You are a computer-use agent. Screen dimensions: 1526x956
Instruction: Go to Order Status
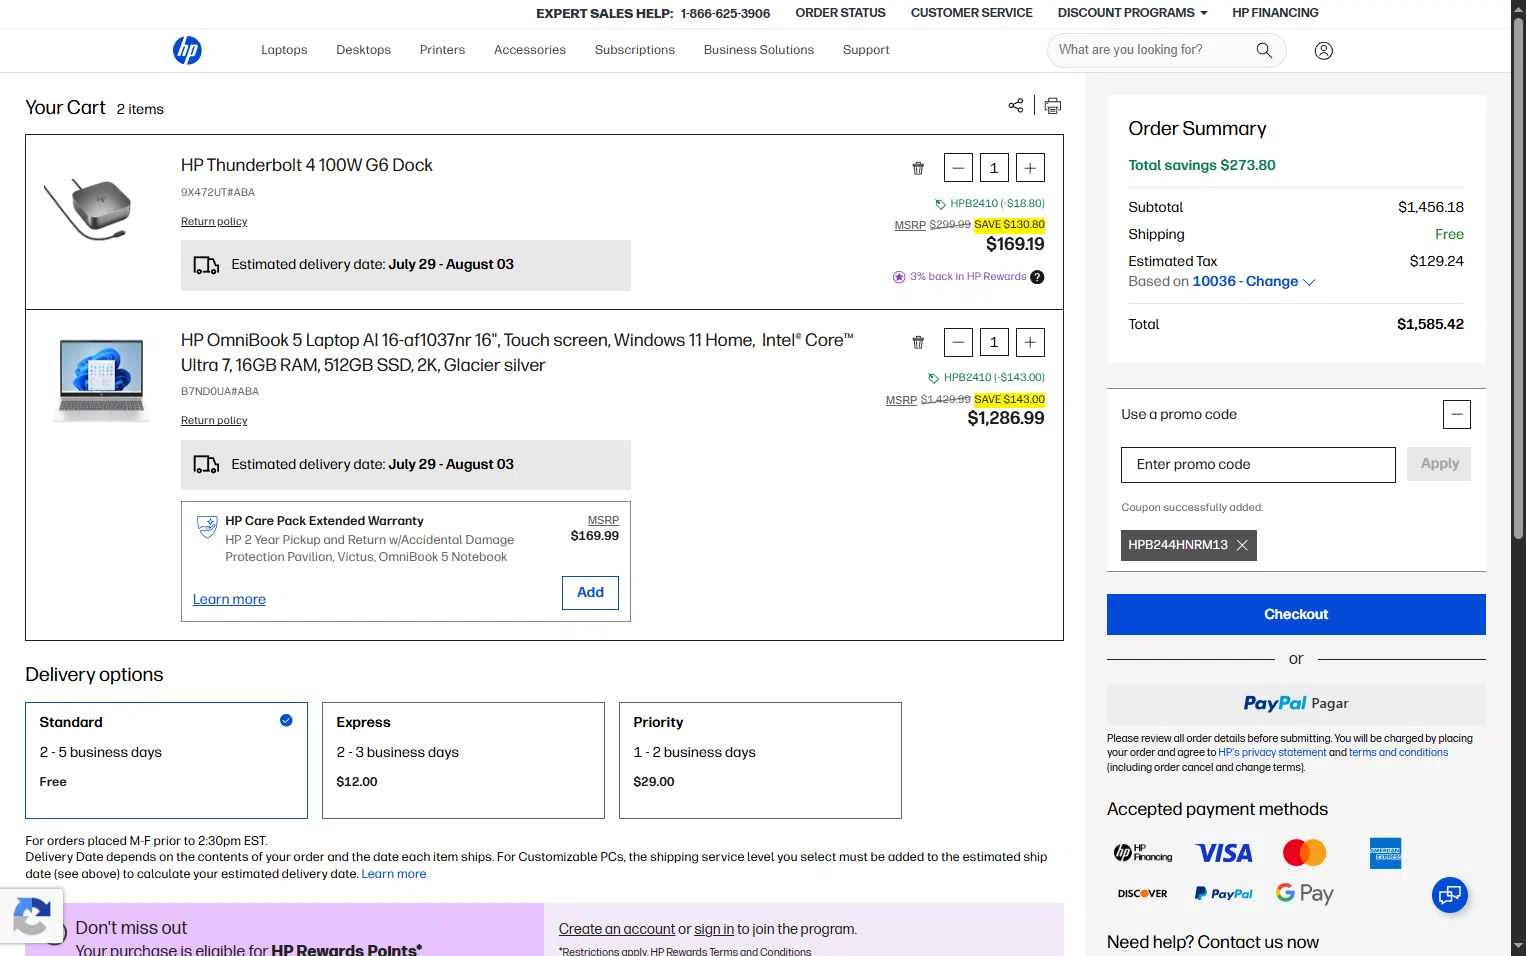point(840,13)
